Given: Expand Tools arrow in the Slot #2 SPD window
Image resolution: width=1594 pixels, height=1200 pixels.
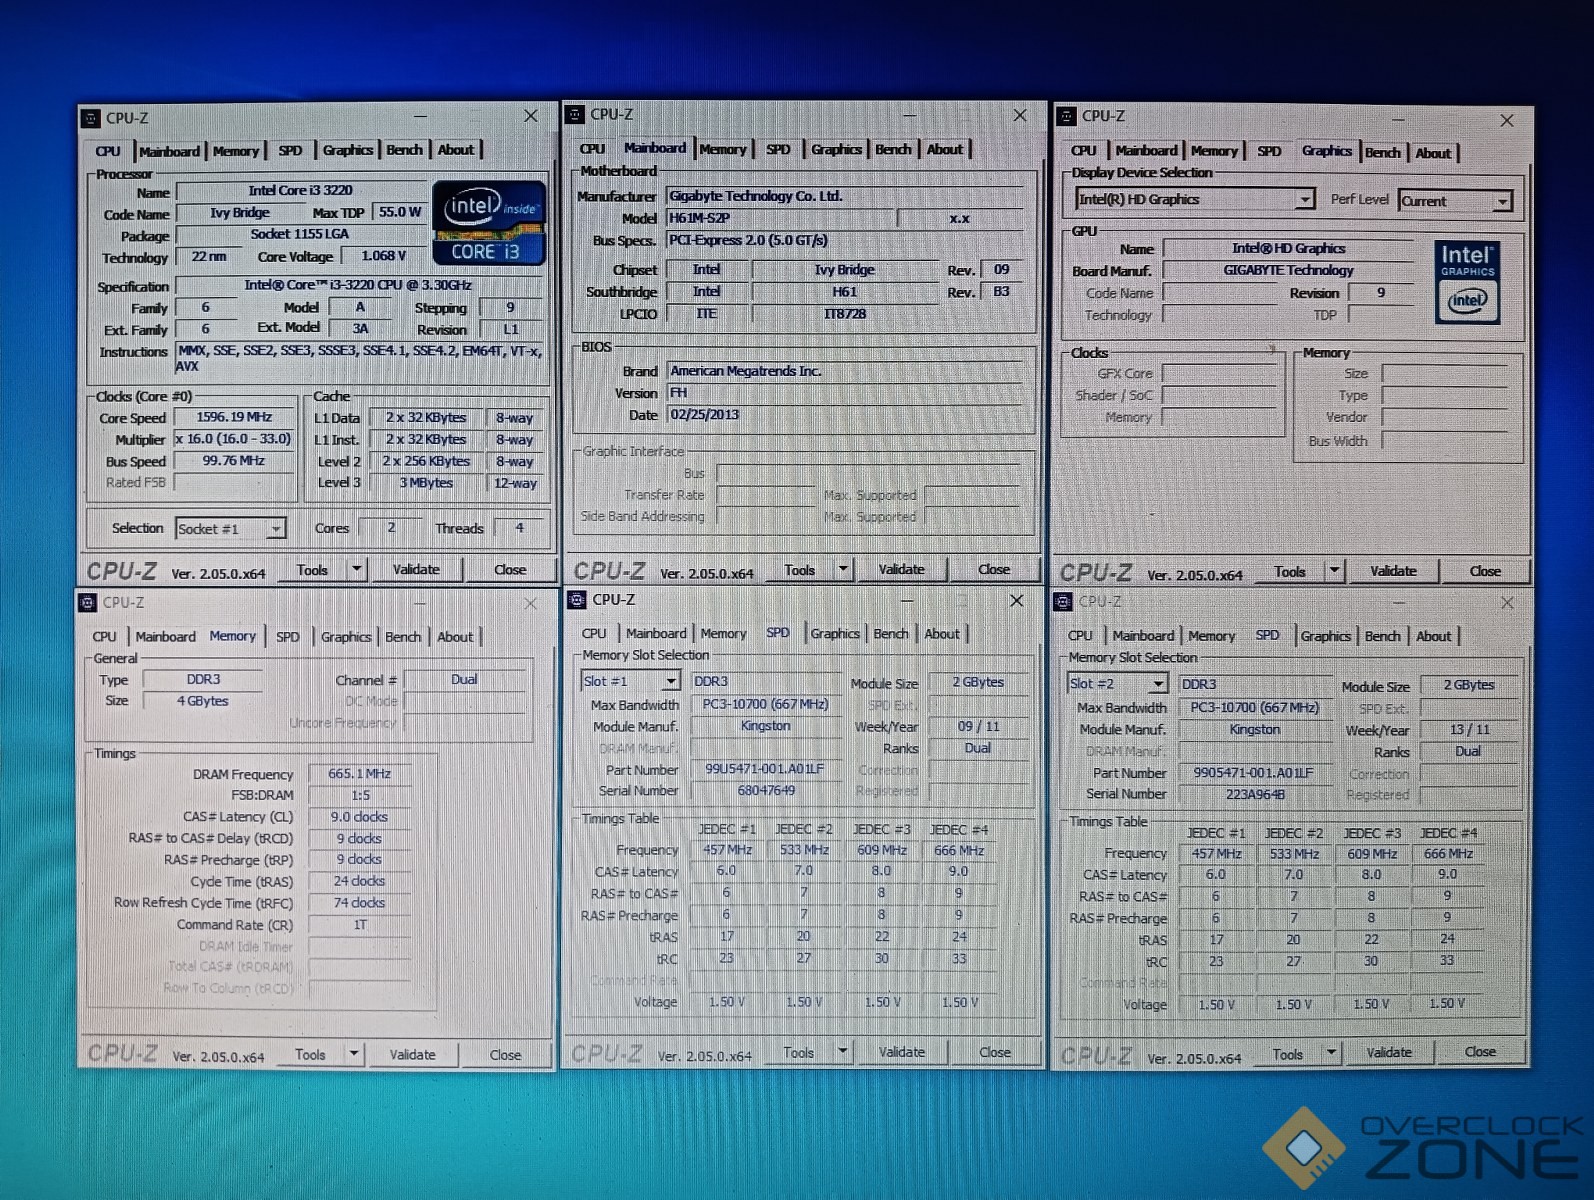Looking at the screenshot, I should click(1331, 1053).
